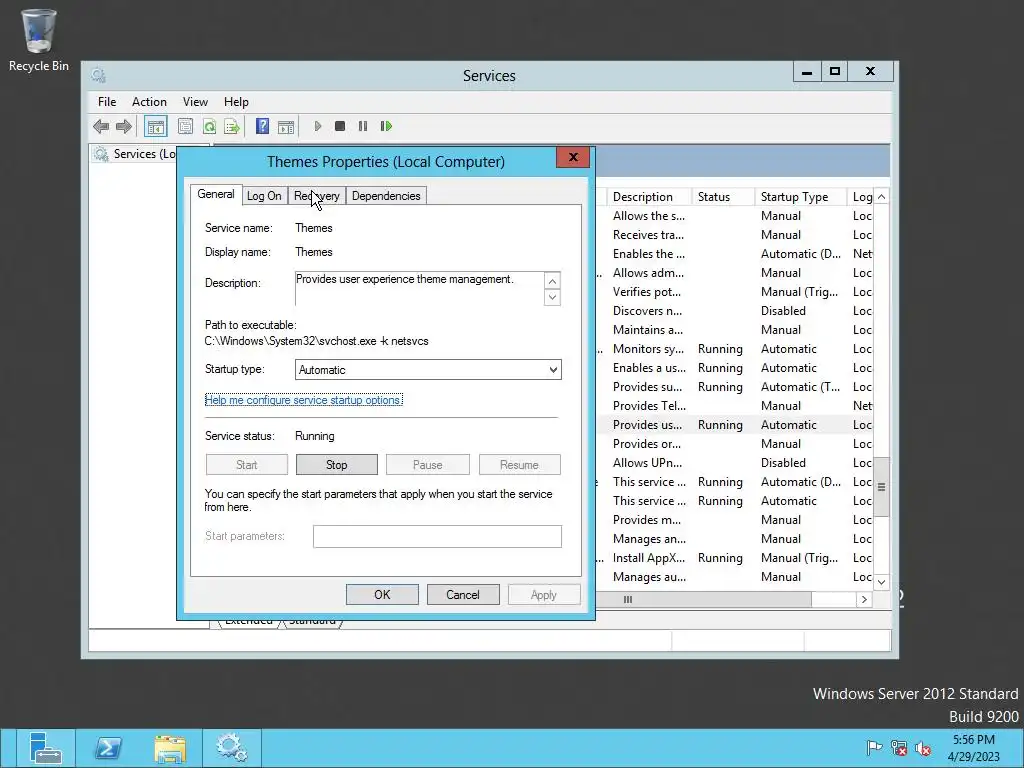Select the 'Maintains a...' service row
Image resolution: width=1024 pixels, height=768 pixels.
735,330
